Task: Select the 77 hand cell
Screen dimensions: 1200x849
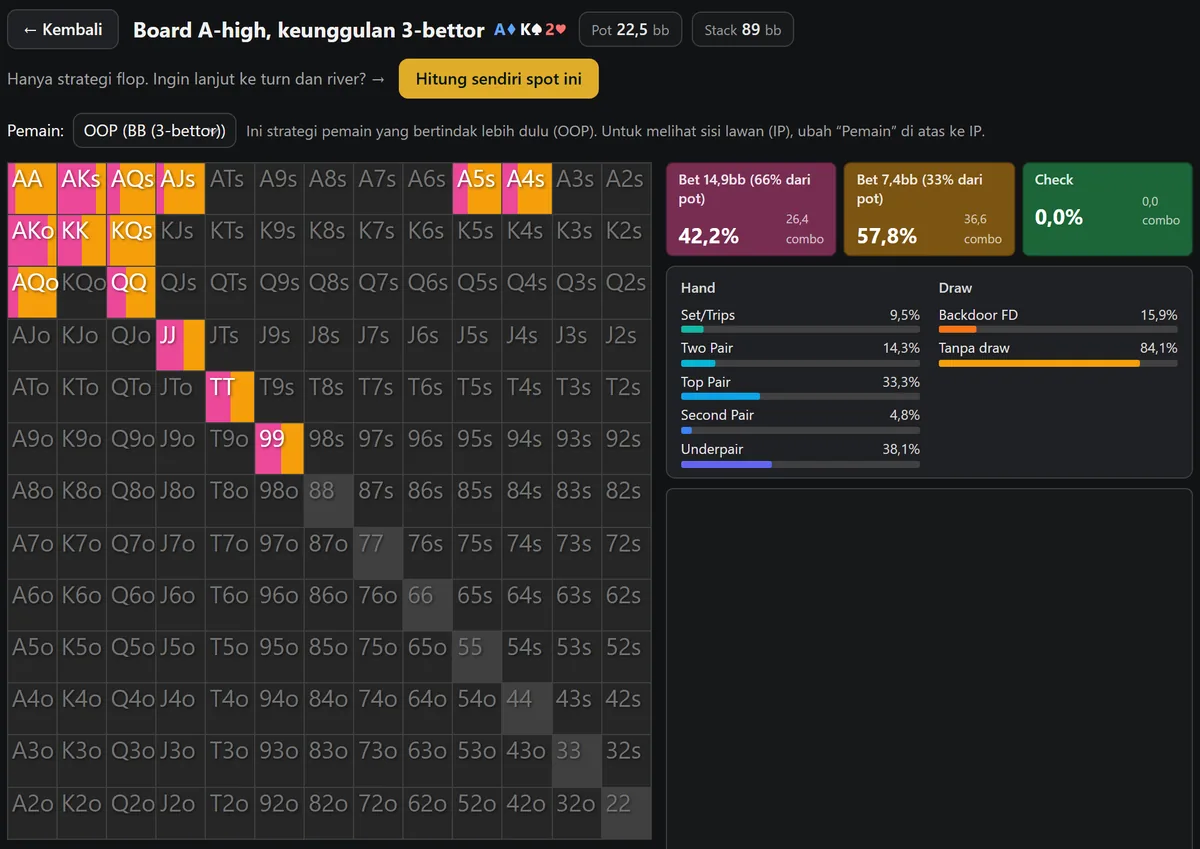Action: click(x=378, y=552)
